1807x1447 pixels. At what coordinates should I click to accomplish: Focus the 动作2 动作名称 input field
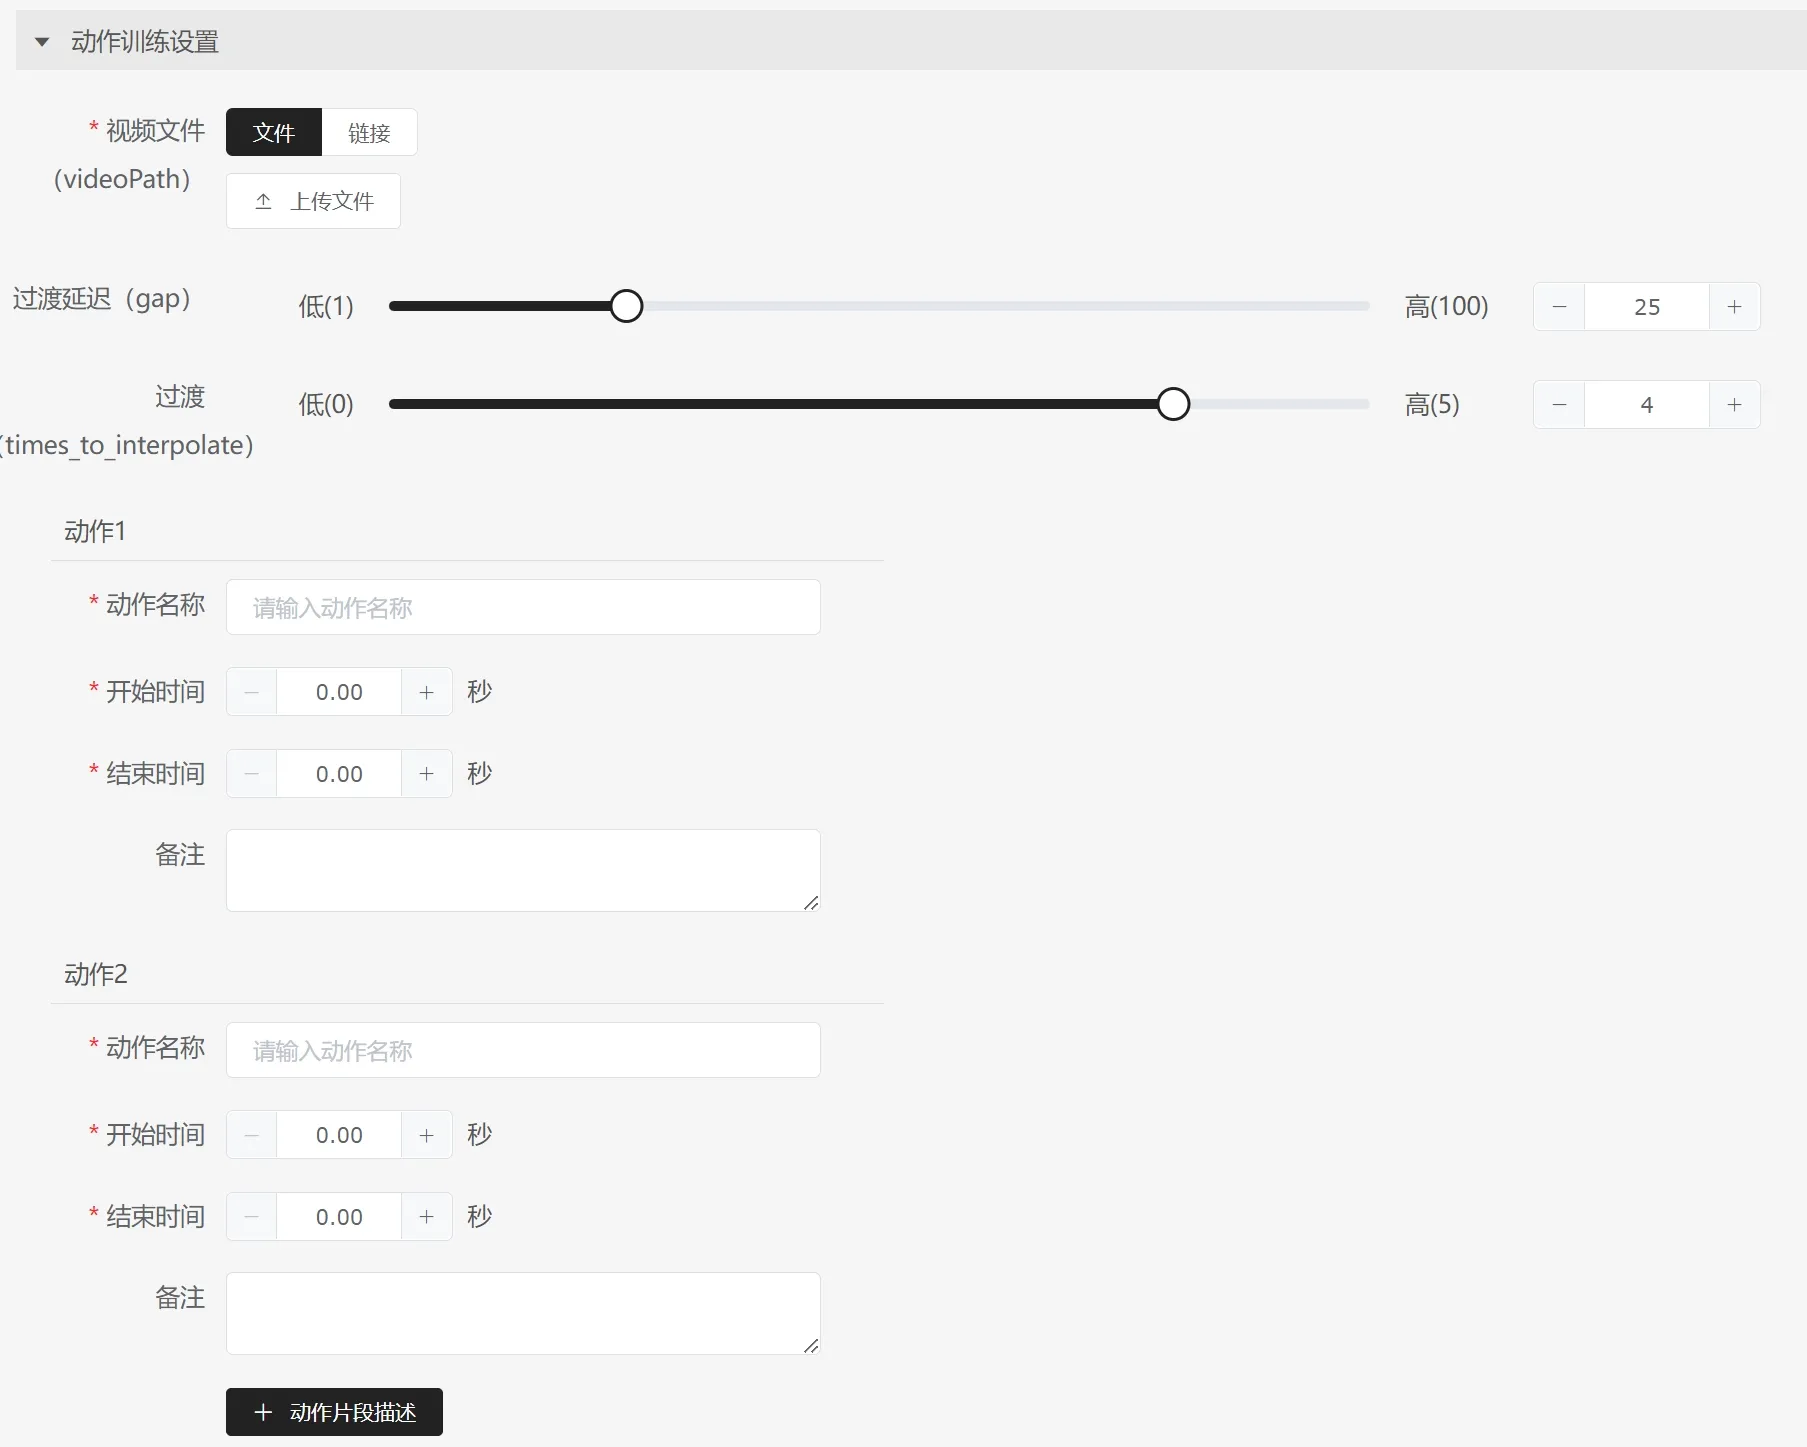tap(523, 1051)
